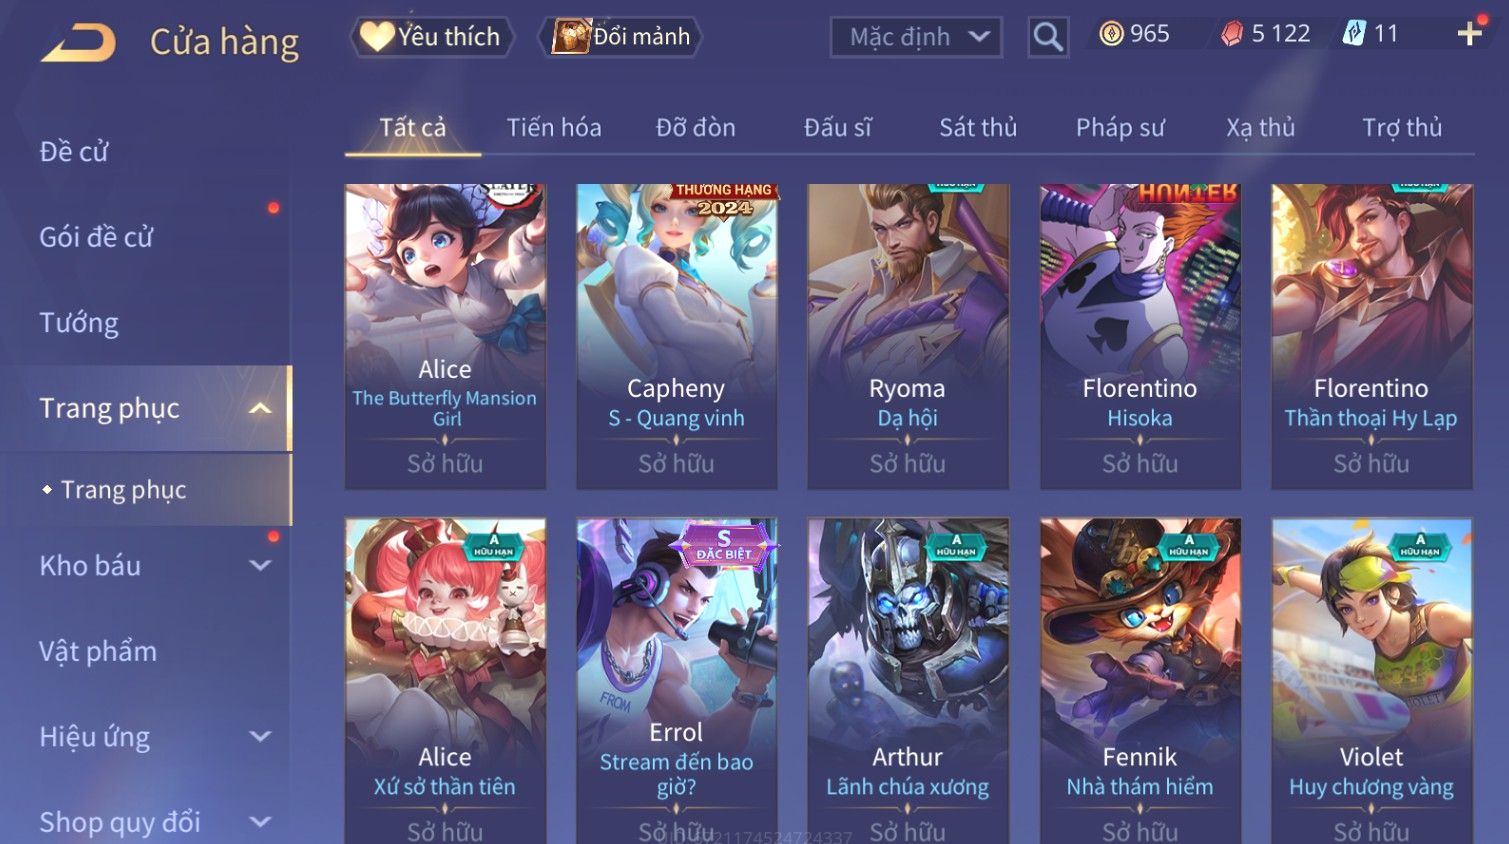Select the Tiến hóa tab
Screen dimensions: 1509x844
tap(554, 128)
